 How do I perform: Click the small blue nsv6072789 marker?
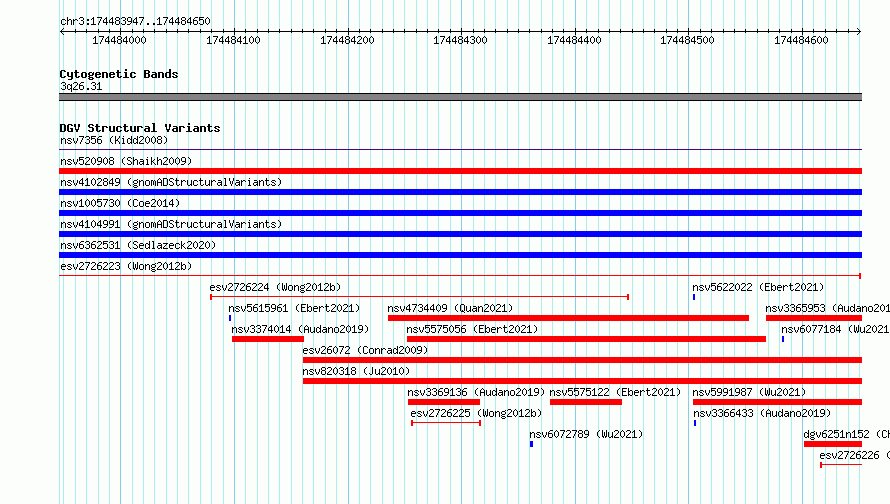coord(531,444)
